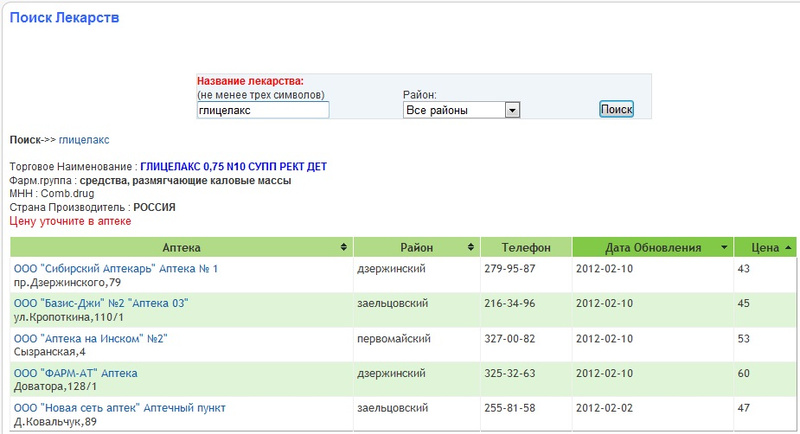This screenshot has height=434, width=800.
Task: Select address Сызранская,4
Action: [49, 352]
